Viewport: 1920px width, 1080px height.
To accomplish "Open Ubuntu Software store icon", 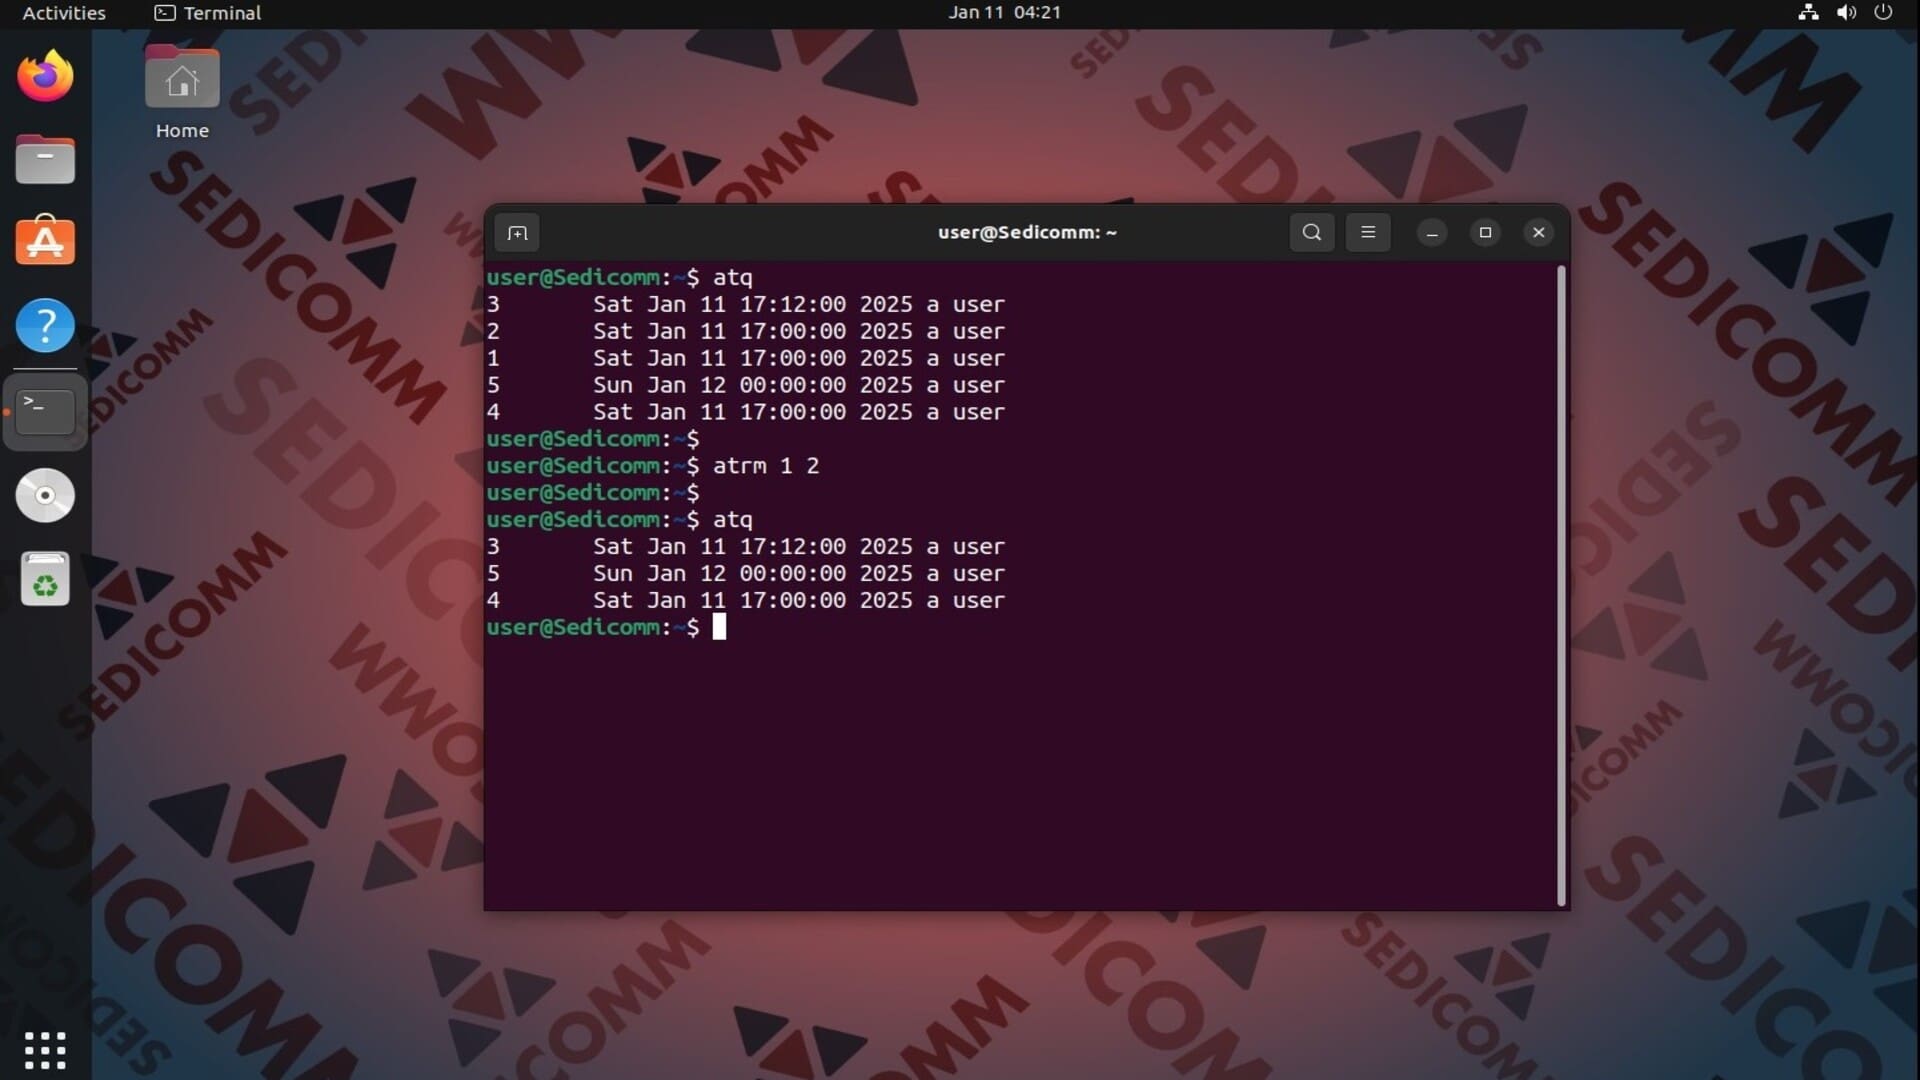I will 45,243.
